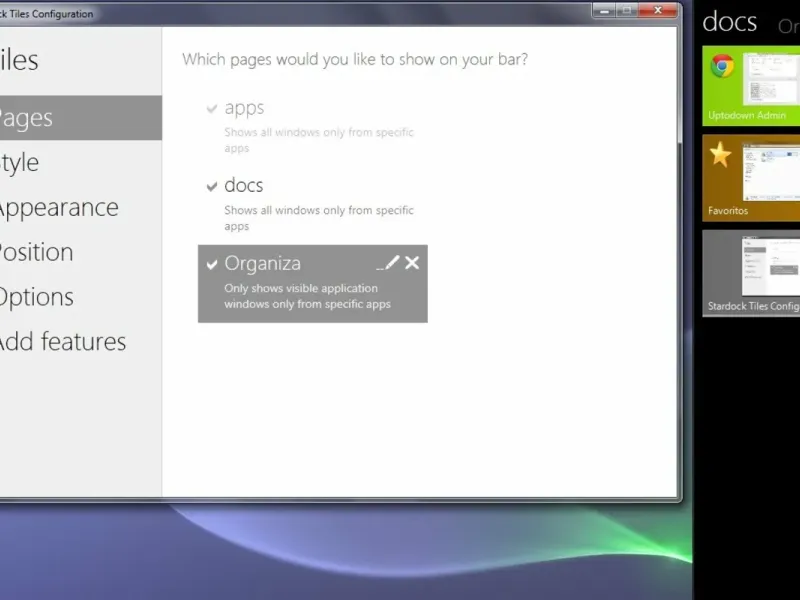Toggle the Organiza page checkmark
Screen dimensions: 800x600
212,264
